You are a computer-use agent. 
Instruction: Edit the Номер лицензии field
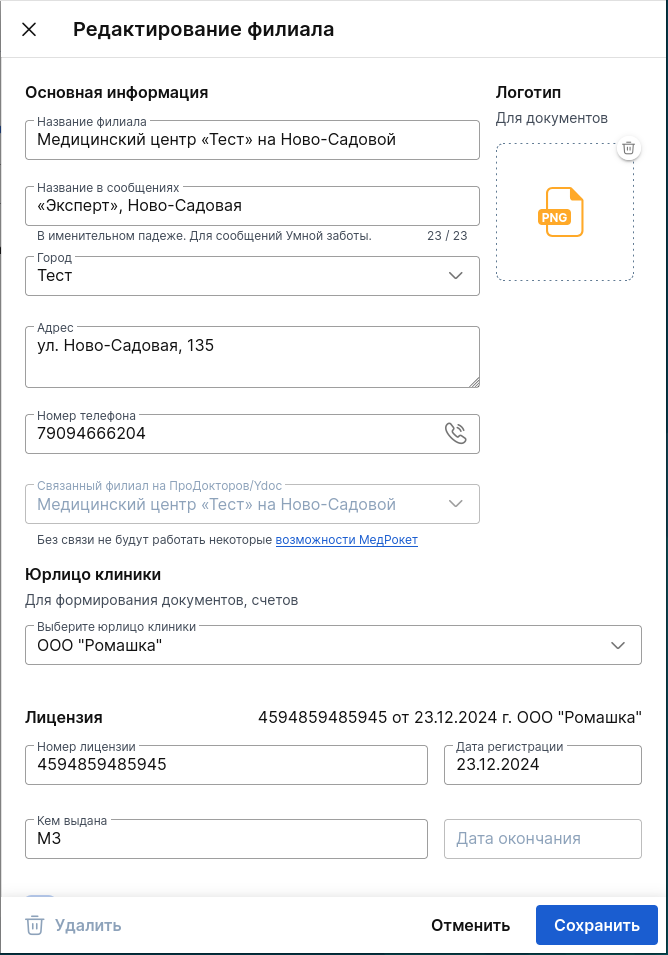[x=226, y=765]
